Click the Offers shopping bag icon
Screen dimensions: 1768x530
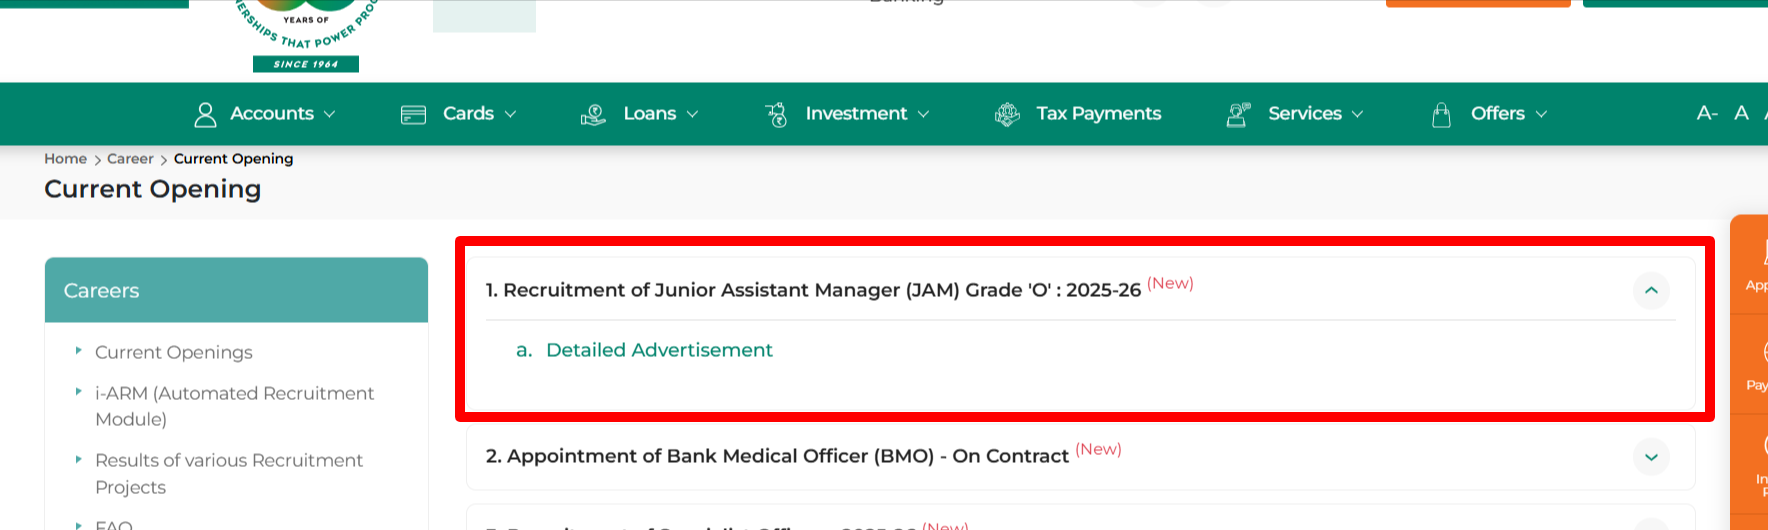coord(1441,115)
